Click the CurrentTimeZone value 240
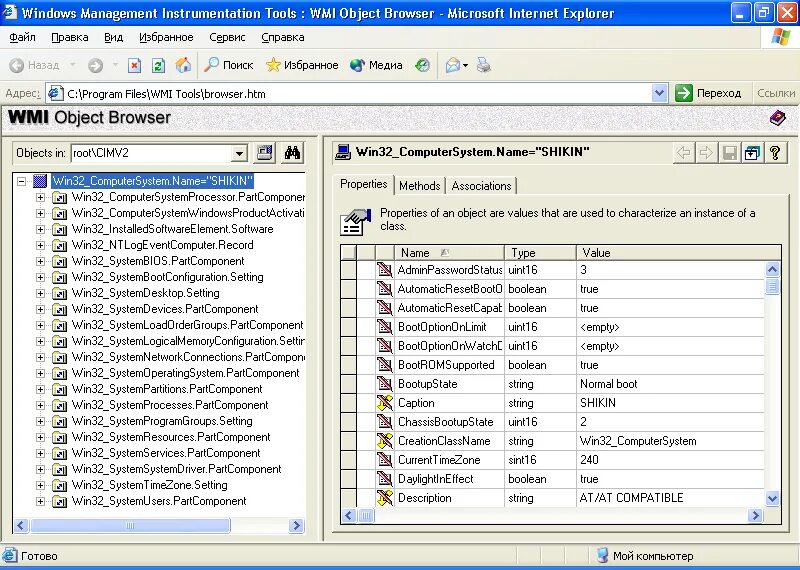Screen dimensions: 800x570 coord(589,460)
